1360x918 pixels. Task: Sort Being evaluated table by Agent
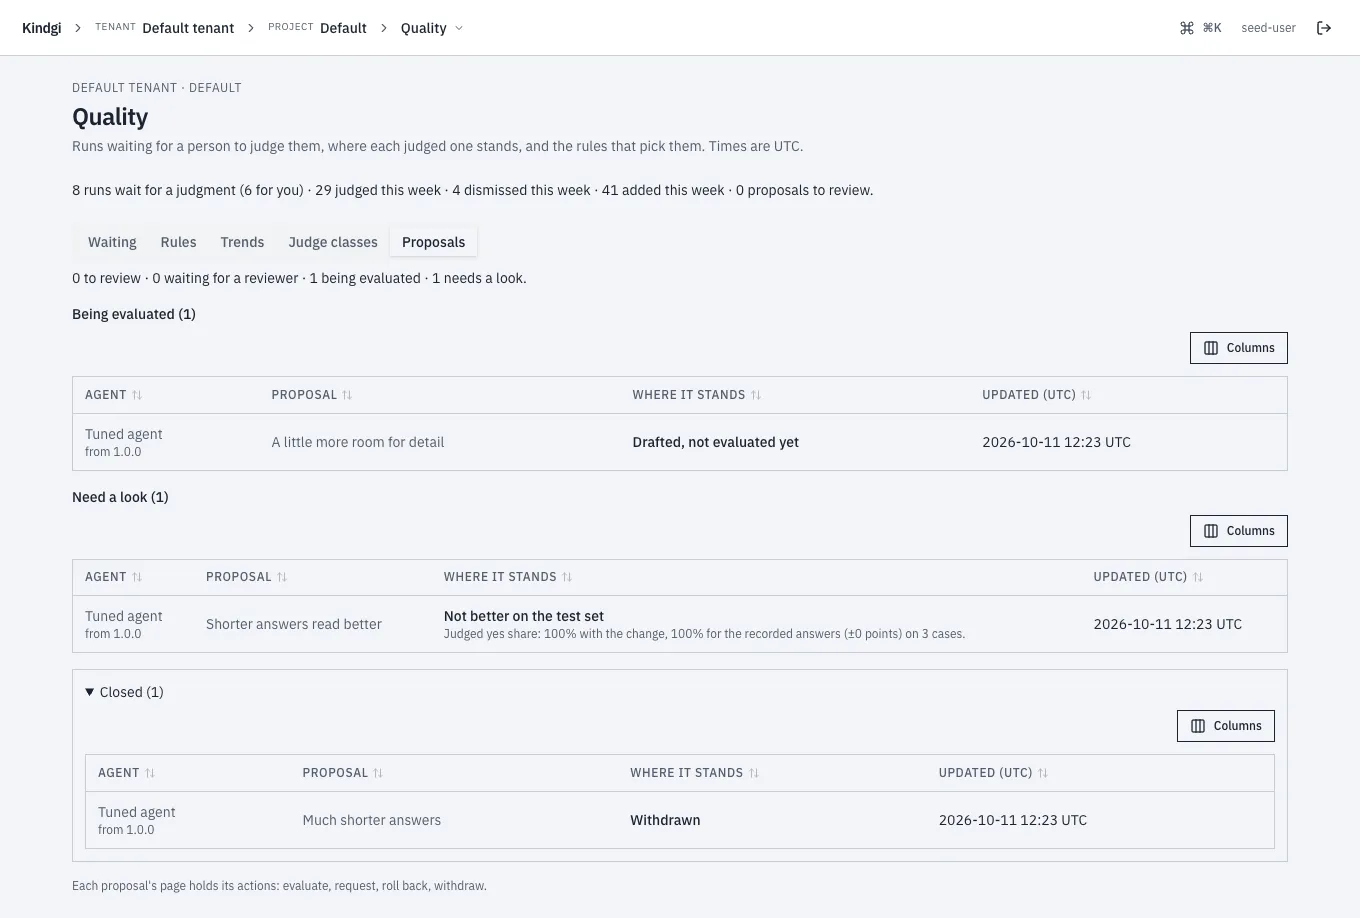pos(114,395)
